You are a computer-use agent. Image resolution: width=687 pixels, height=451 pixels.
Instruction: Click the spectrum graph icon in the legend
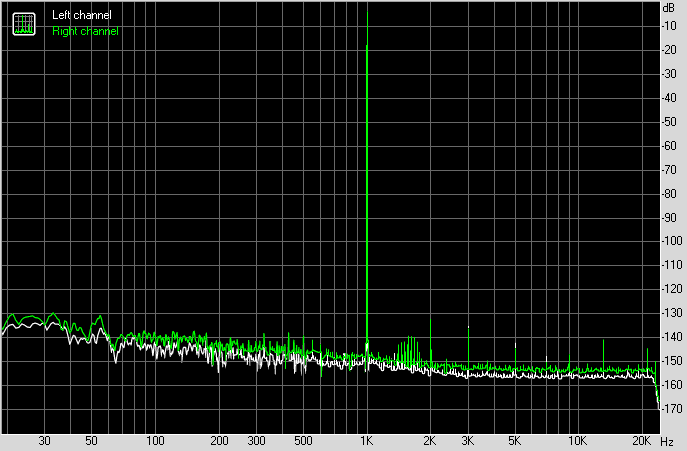point(22,22)
